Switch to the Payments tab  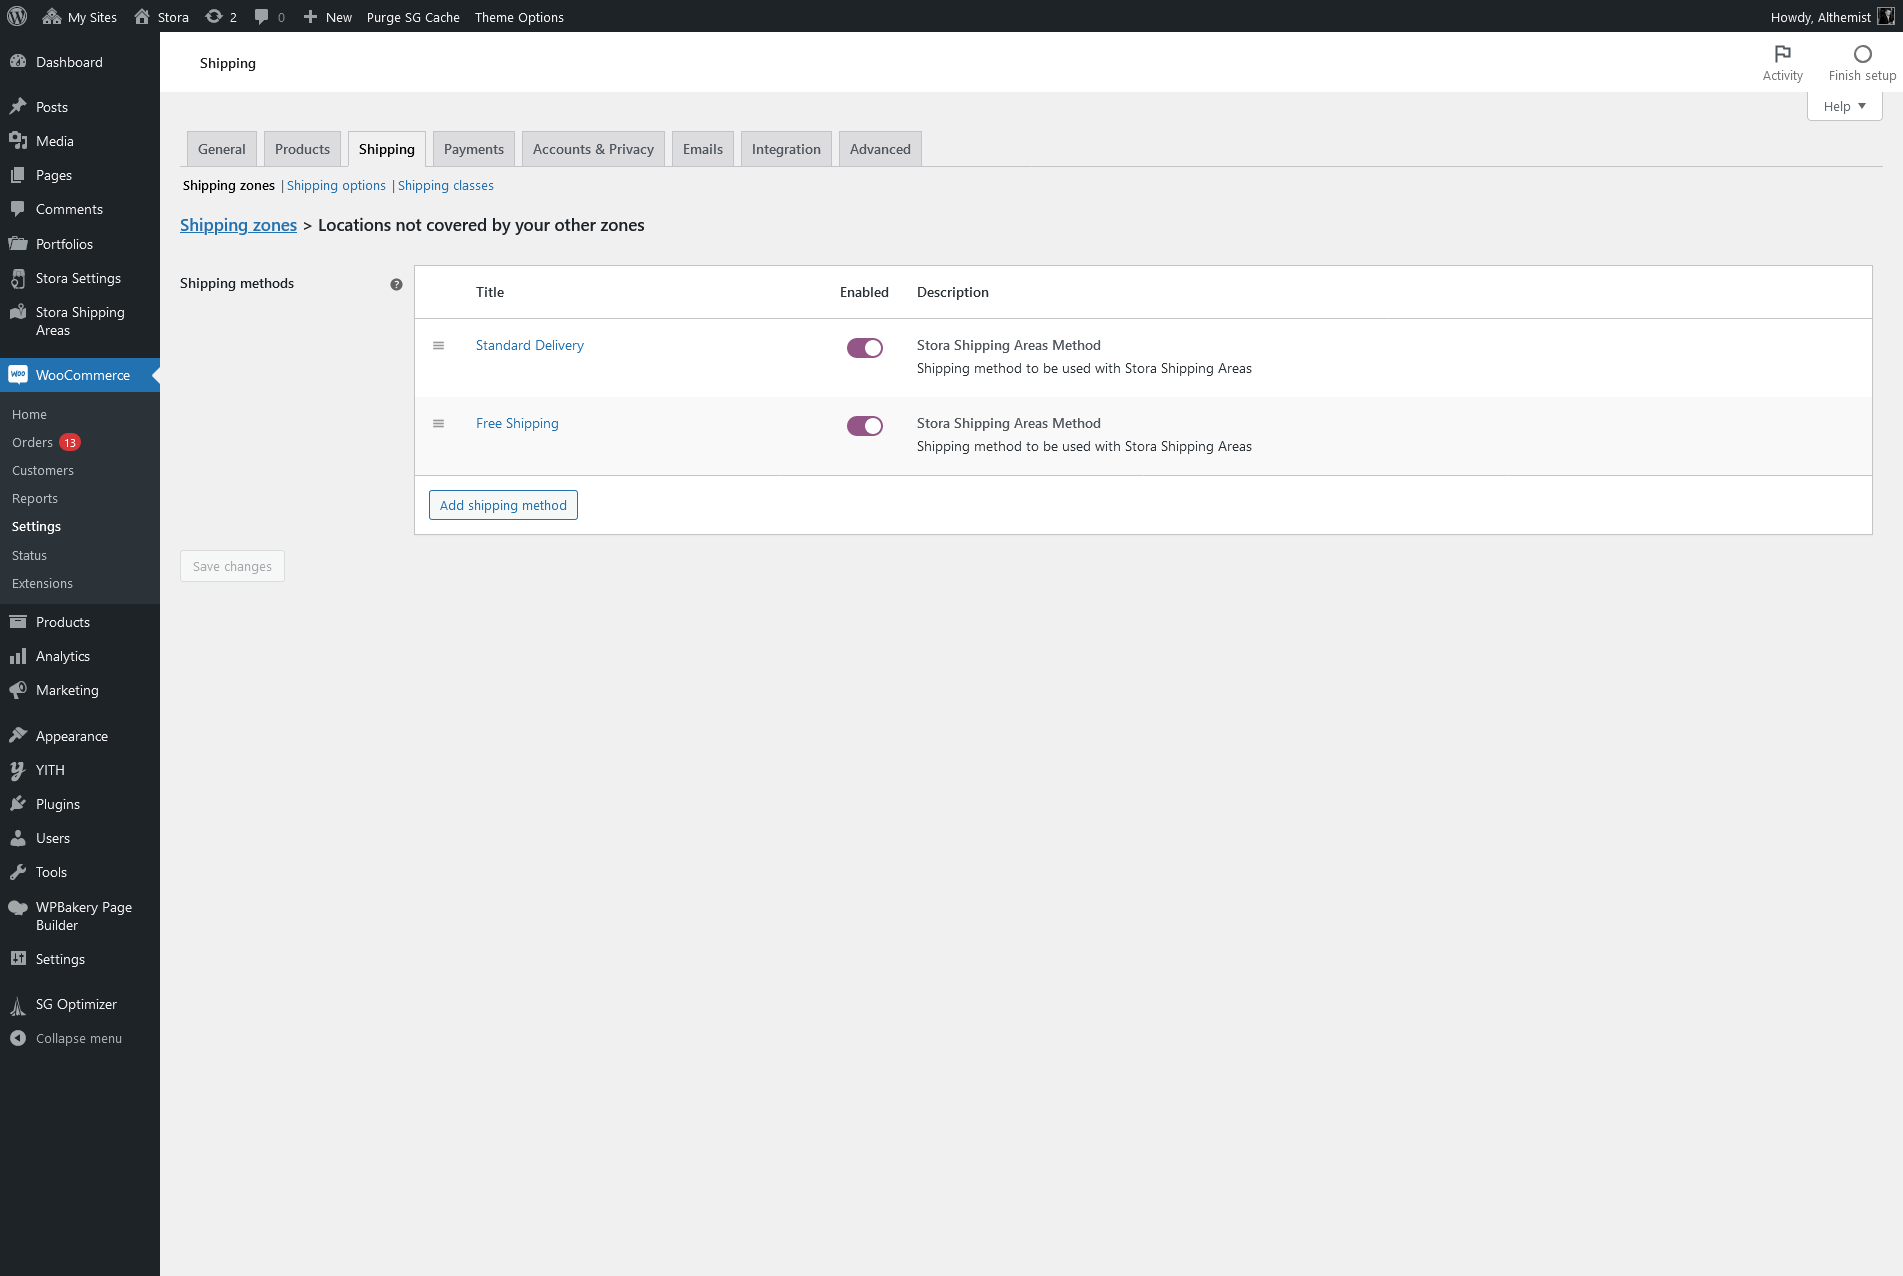click(473, 150)
